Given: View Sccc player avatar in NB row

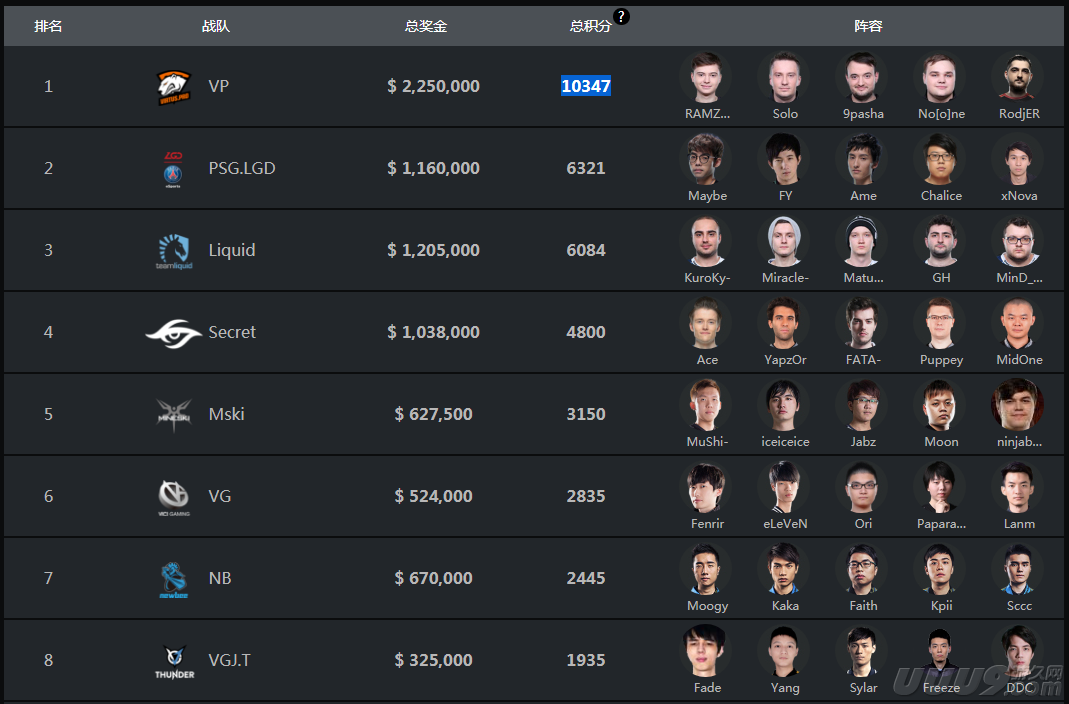Looking at the screenshot, I should coord(1019,569).
